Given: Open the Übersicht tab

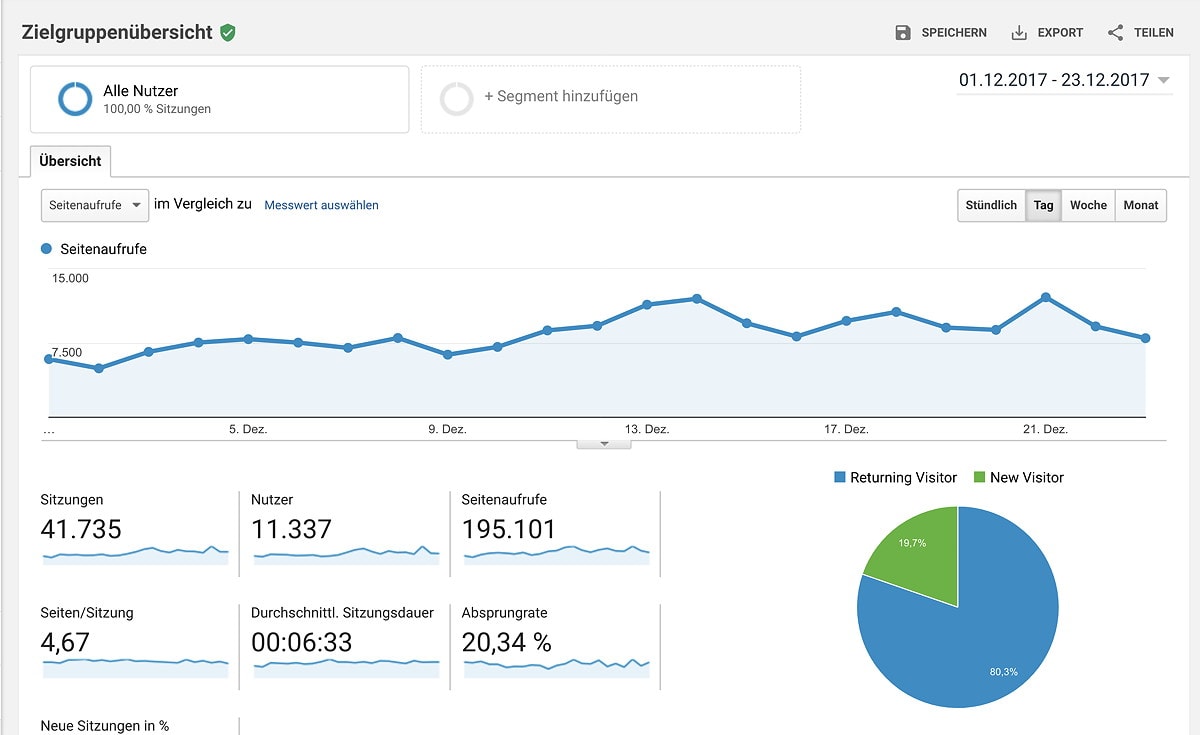Looking at the screenshot, I should [71, 161].
